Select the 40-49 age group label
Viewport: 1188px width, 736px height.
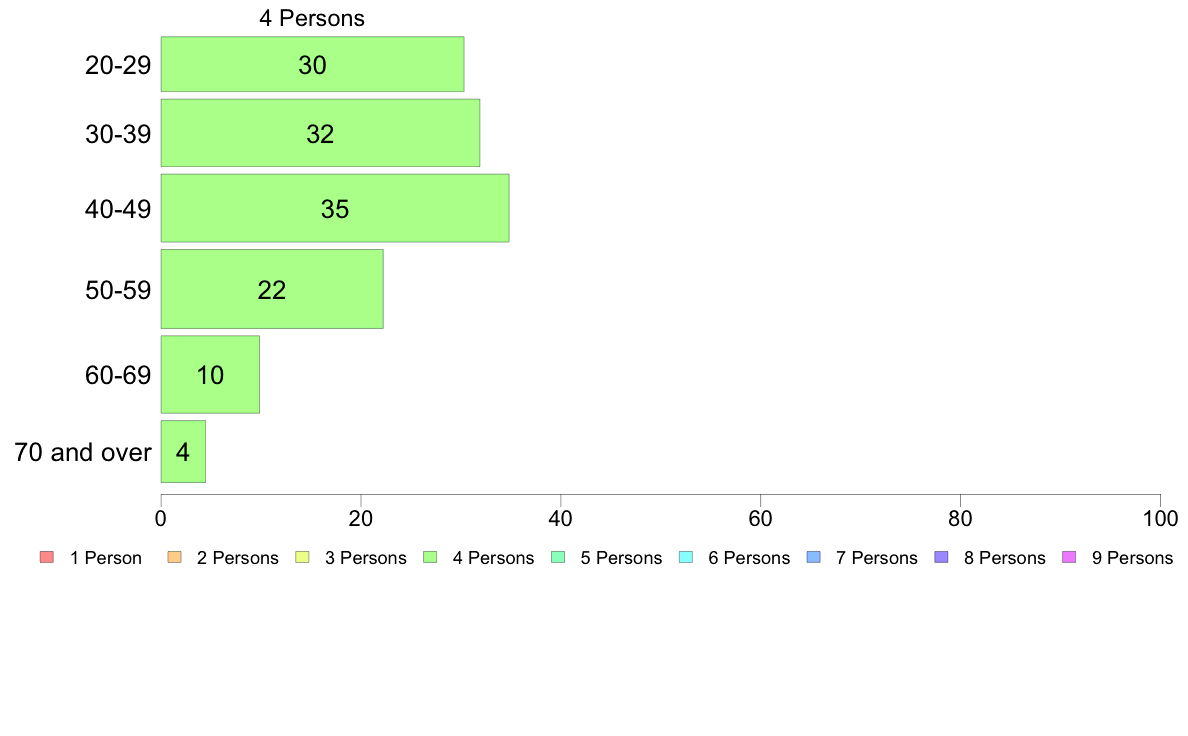(118, 209)
